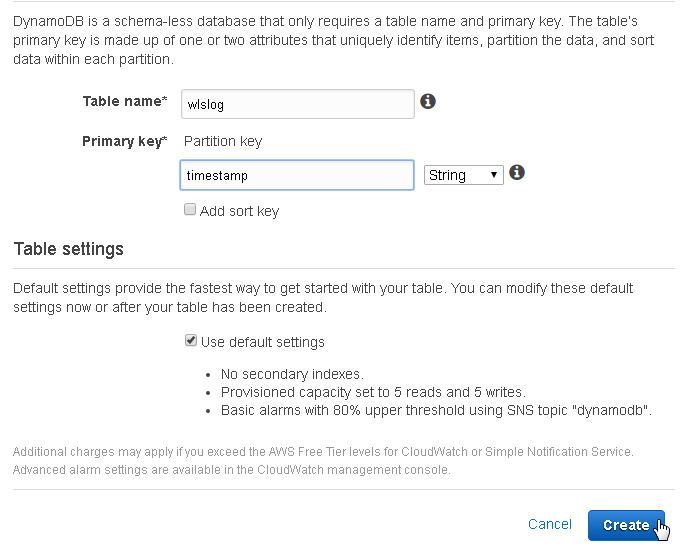The image size is (695, 548).
Task: Click the 'Table name*' field label
Action: click(x=125, y=101)
